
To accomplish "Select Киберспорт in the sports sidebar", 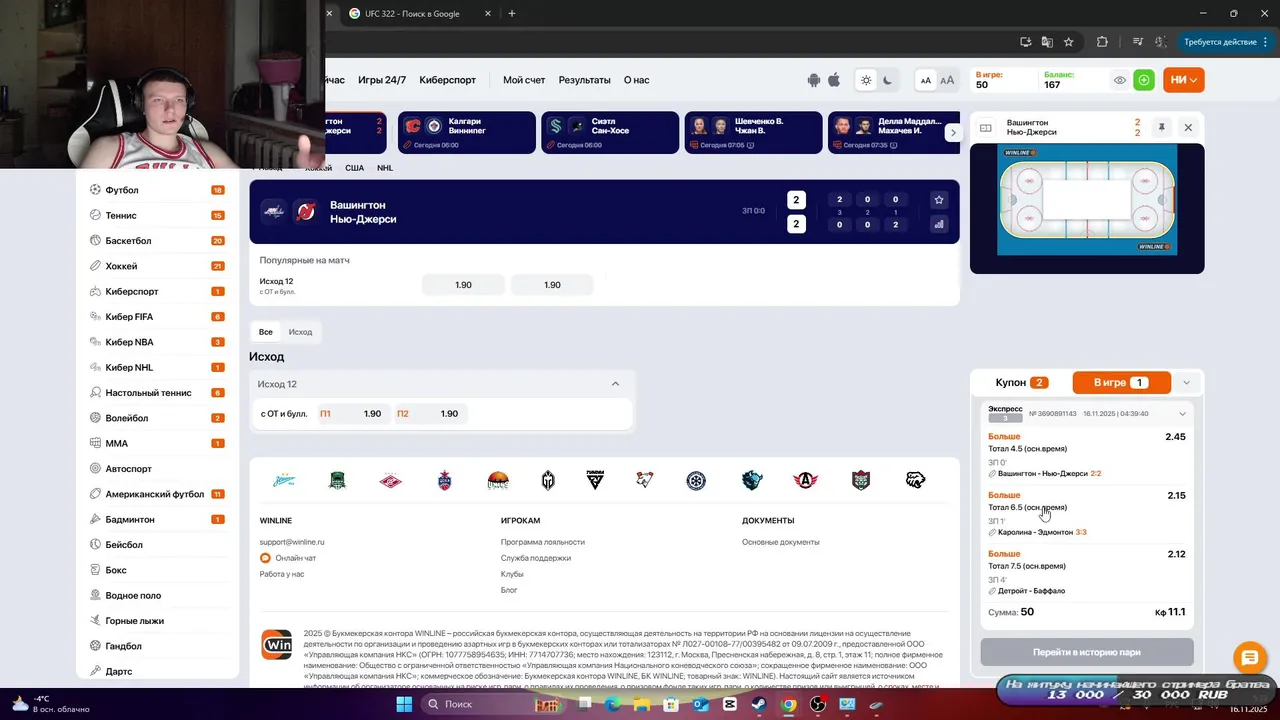I will coord(157,291).
